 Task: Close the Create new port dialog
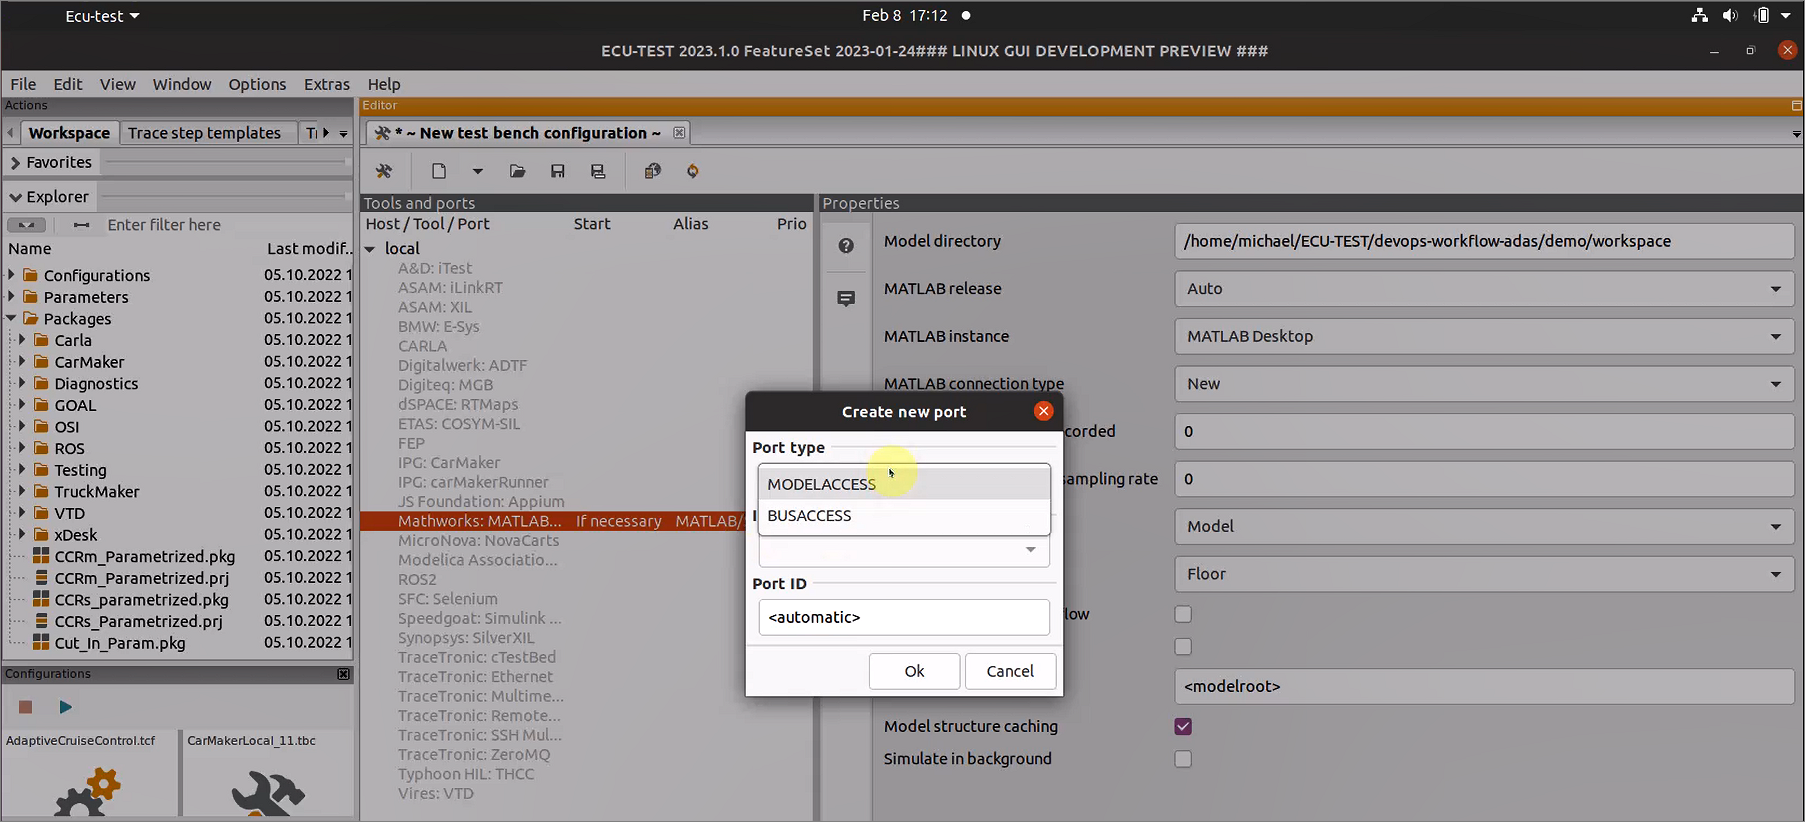coord(1043,411)
